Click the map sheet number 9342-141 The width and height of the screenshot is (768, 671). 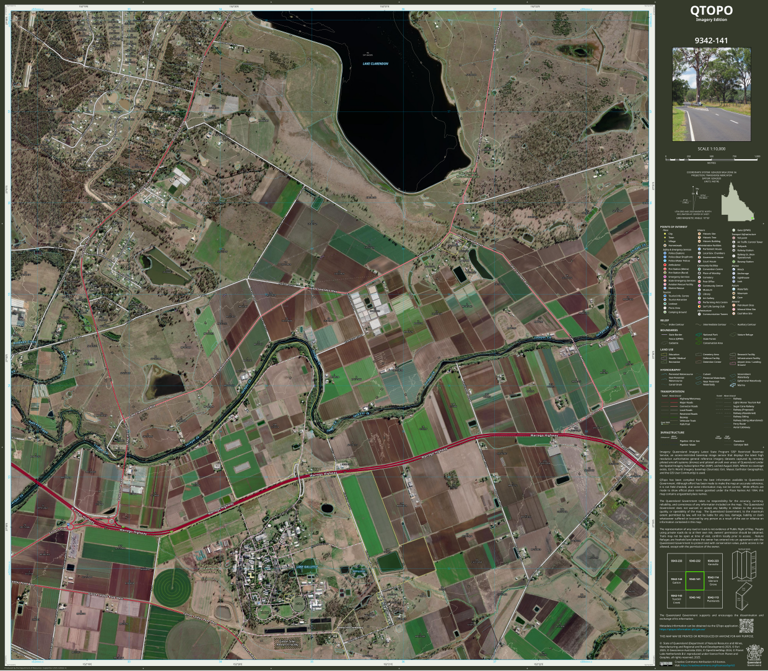pos(711,41)
